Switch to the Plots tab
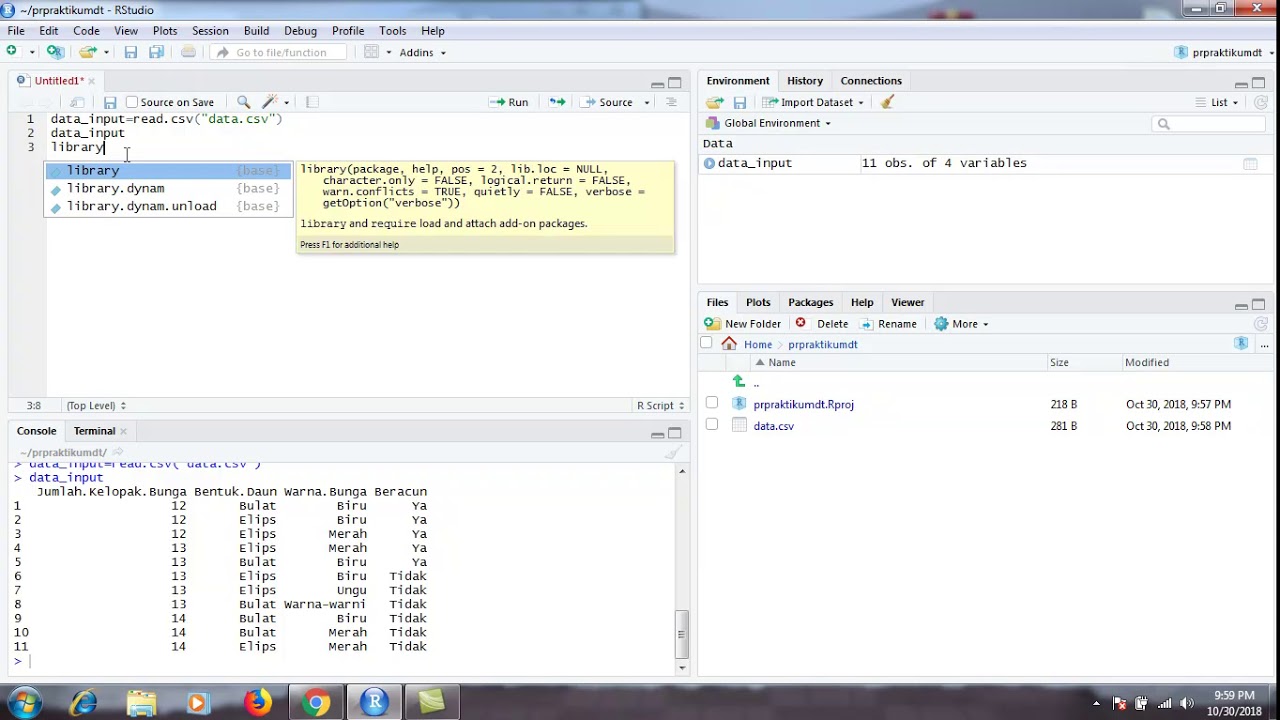1280x720 pixels. tap(758, 302)
